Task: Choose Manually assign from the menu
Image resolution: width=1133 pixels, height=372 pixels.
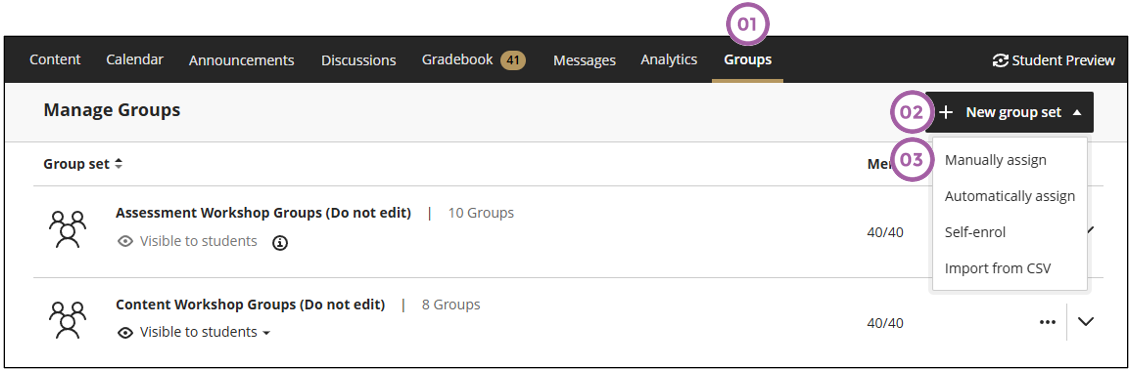Action: coord(995,160)
